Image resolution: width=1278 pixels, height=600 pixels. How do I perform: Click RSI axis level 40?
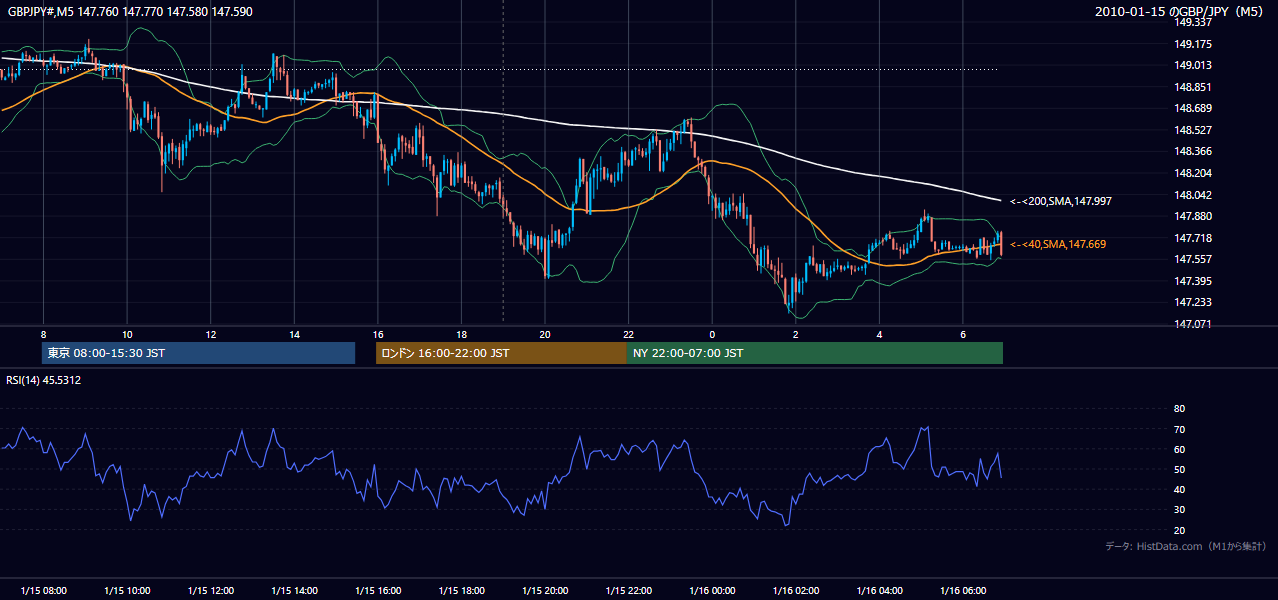coord(1179,489)
